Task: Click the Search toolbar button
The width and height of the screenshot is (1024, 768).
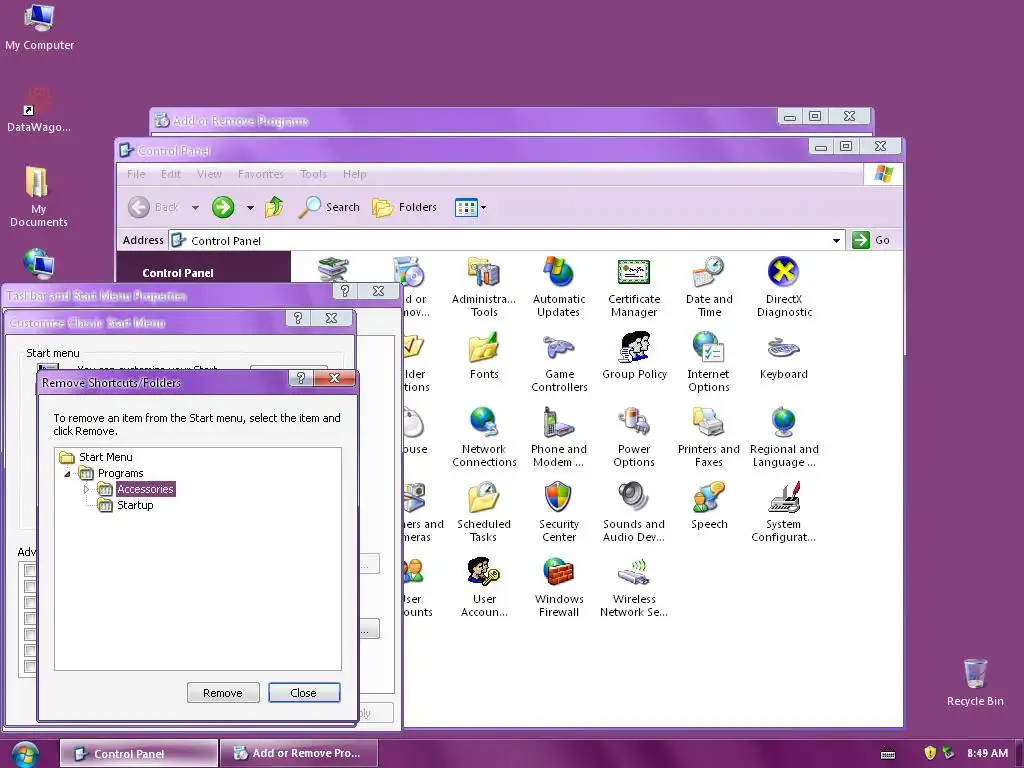Action: (329, 207)
